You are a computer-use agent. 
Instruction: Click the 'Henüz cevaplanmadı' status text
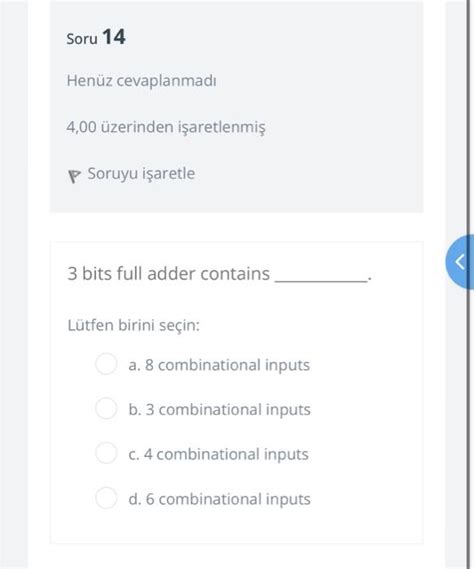142,81
